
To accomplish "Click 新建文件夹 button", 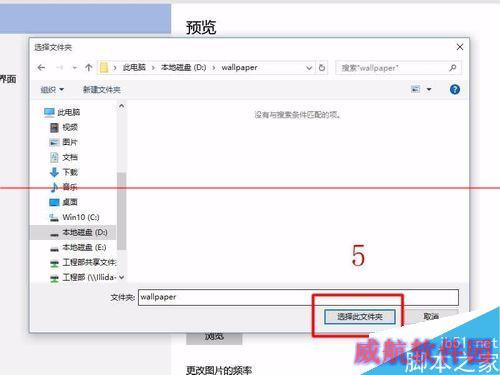I will tap(102, 90).
